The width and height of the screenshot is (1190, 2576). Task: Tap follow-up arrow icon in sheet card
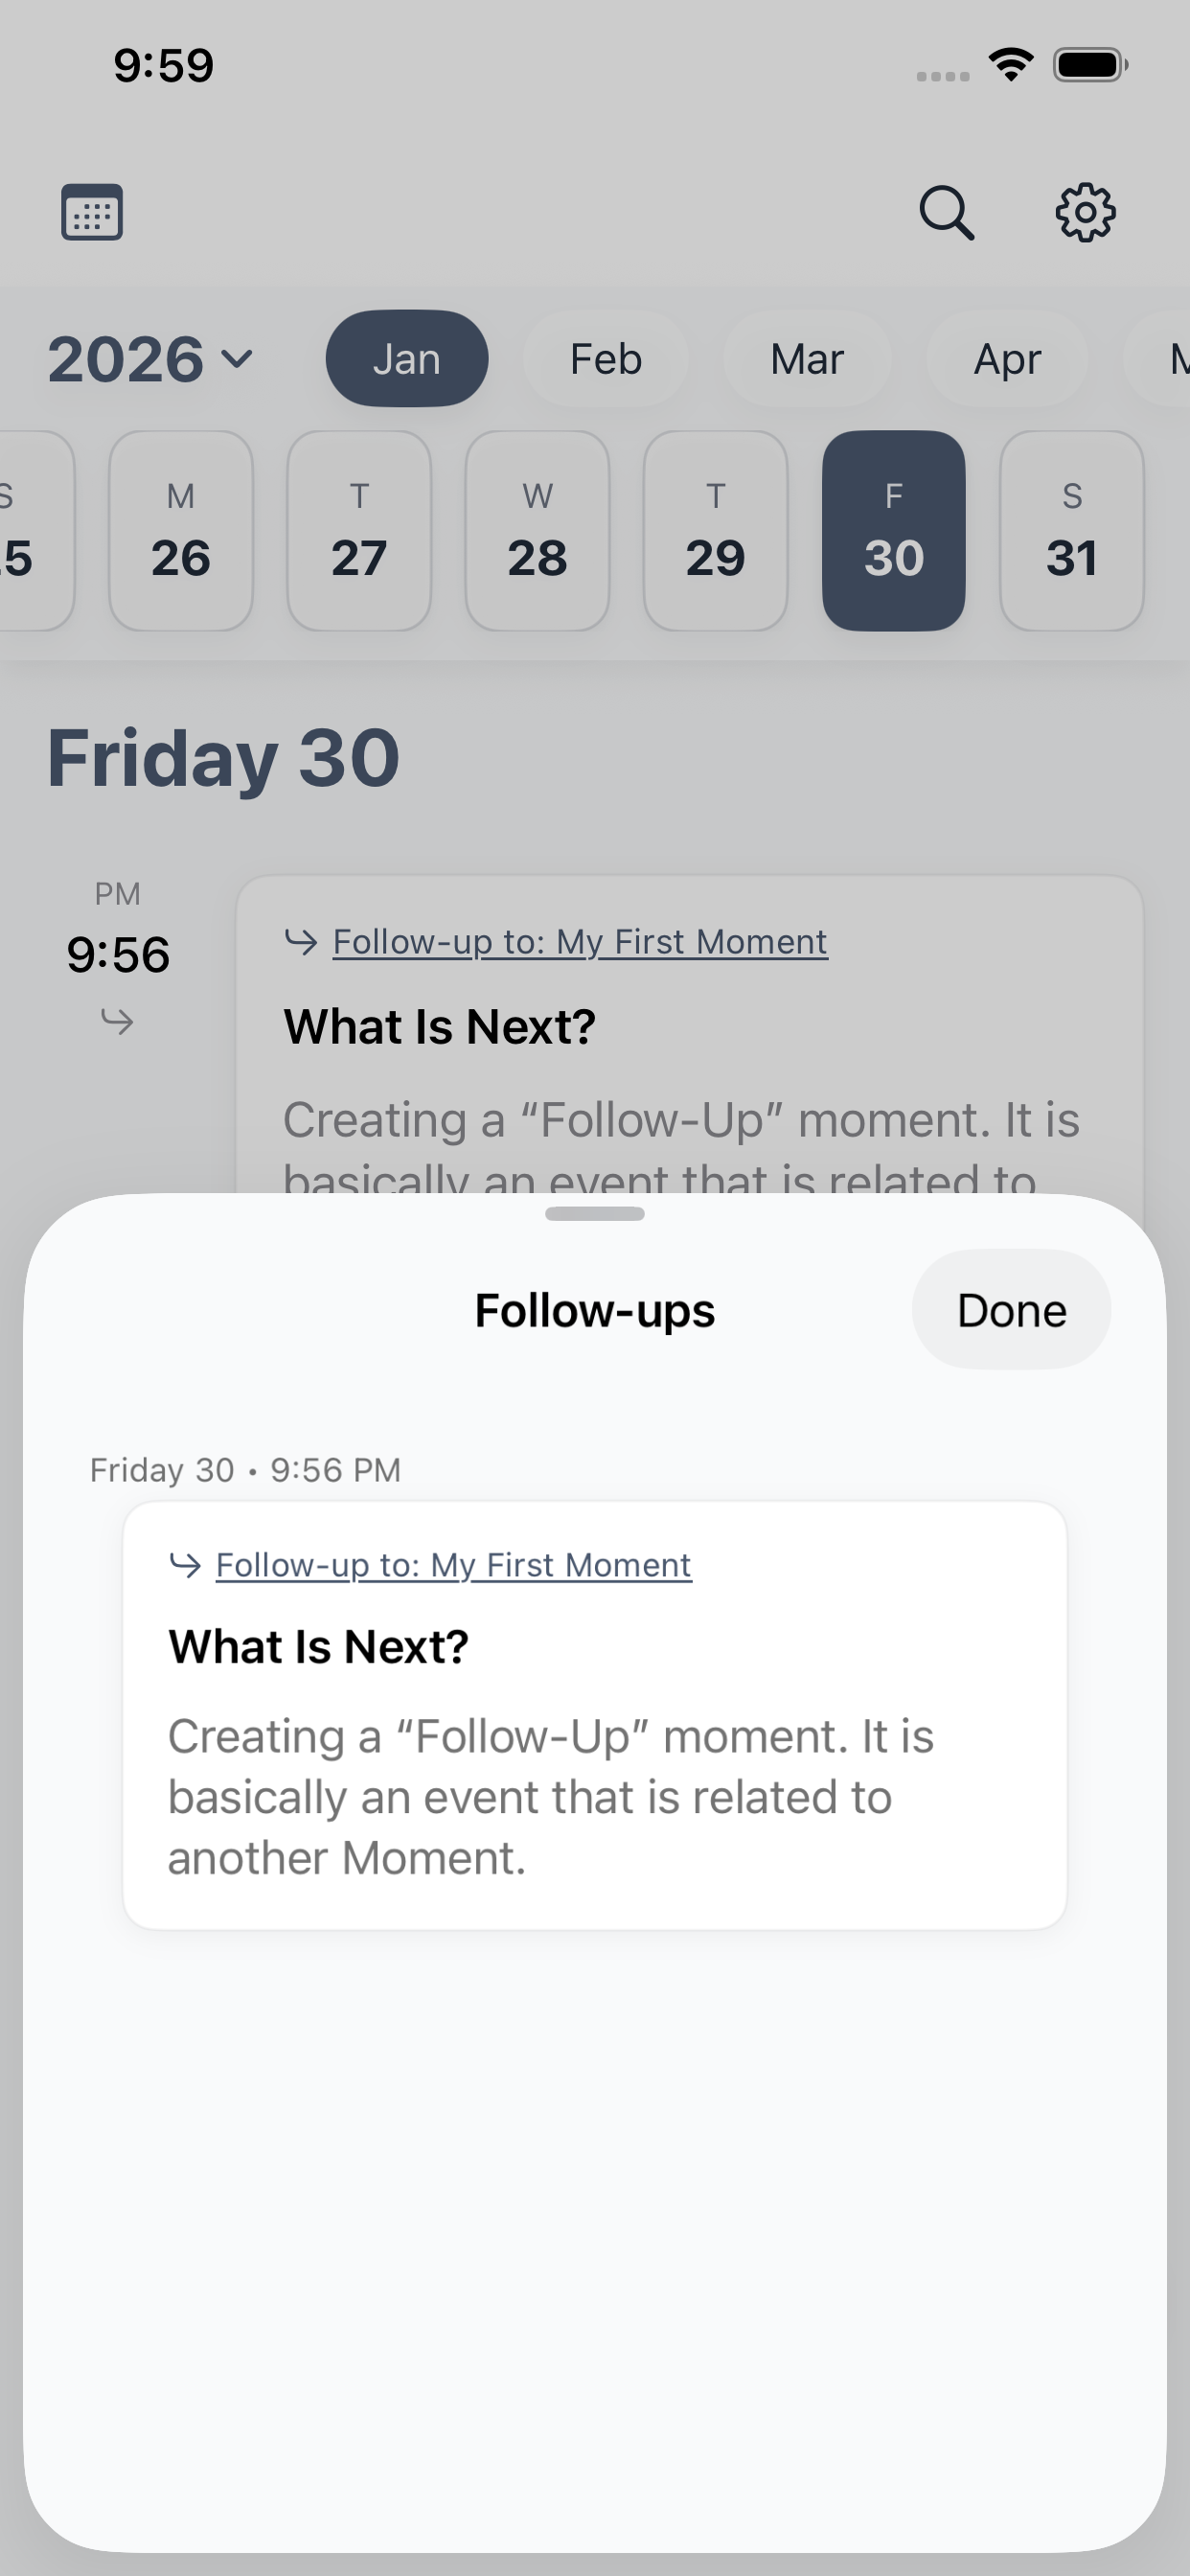click(x=186, y=1565)
